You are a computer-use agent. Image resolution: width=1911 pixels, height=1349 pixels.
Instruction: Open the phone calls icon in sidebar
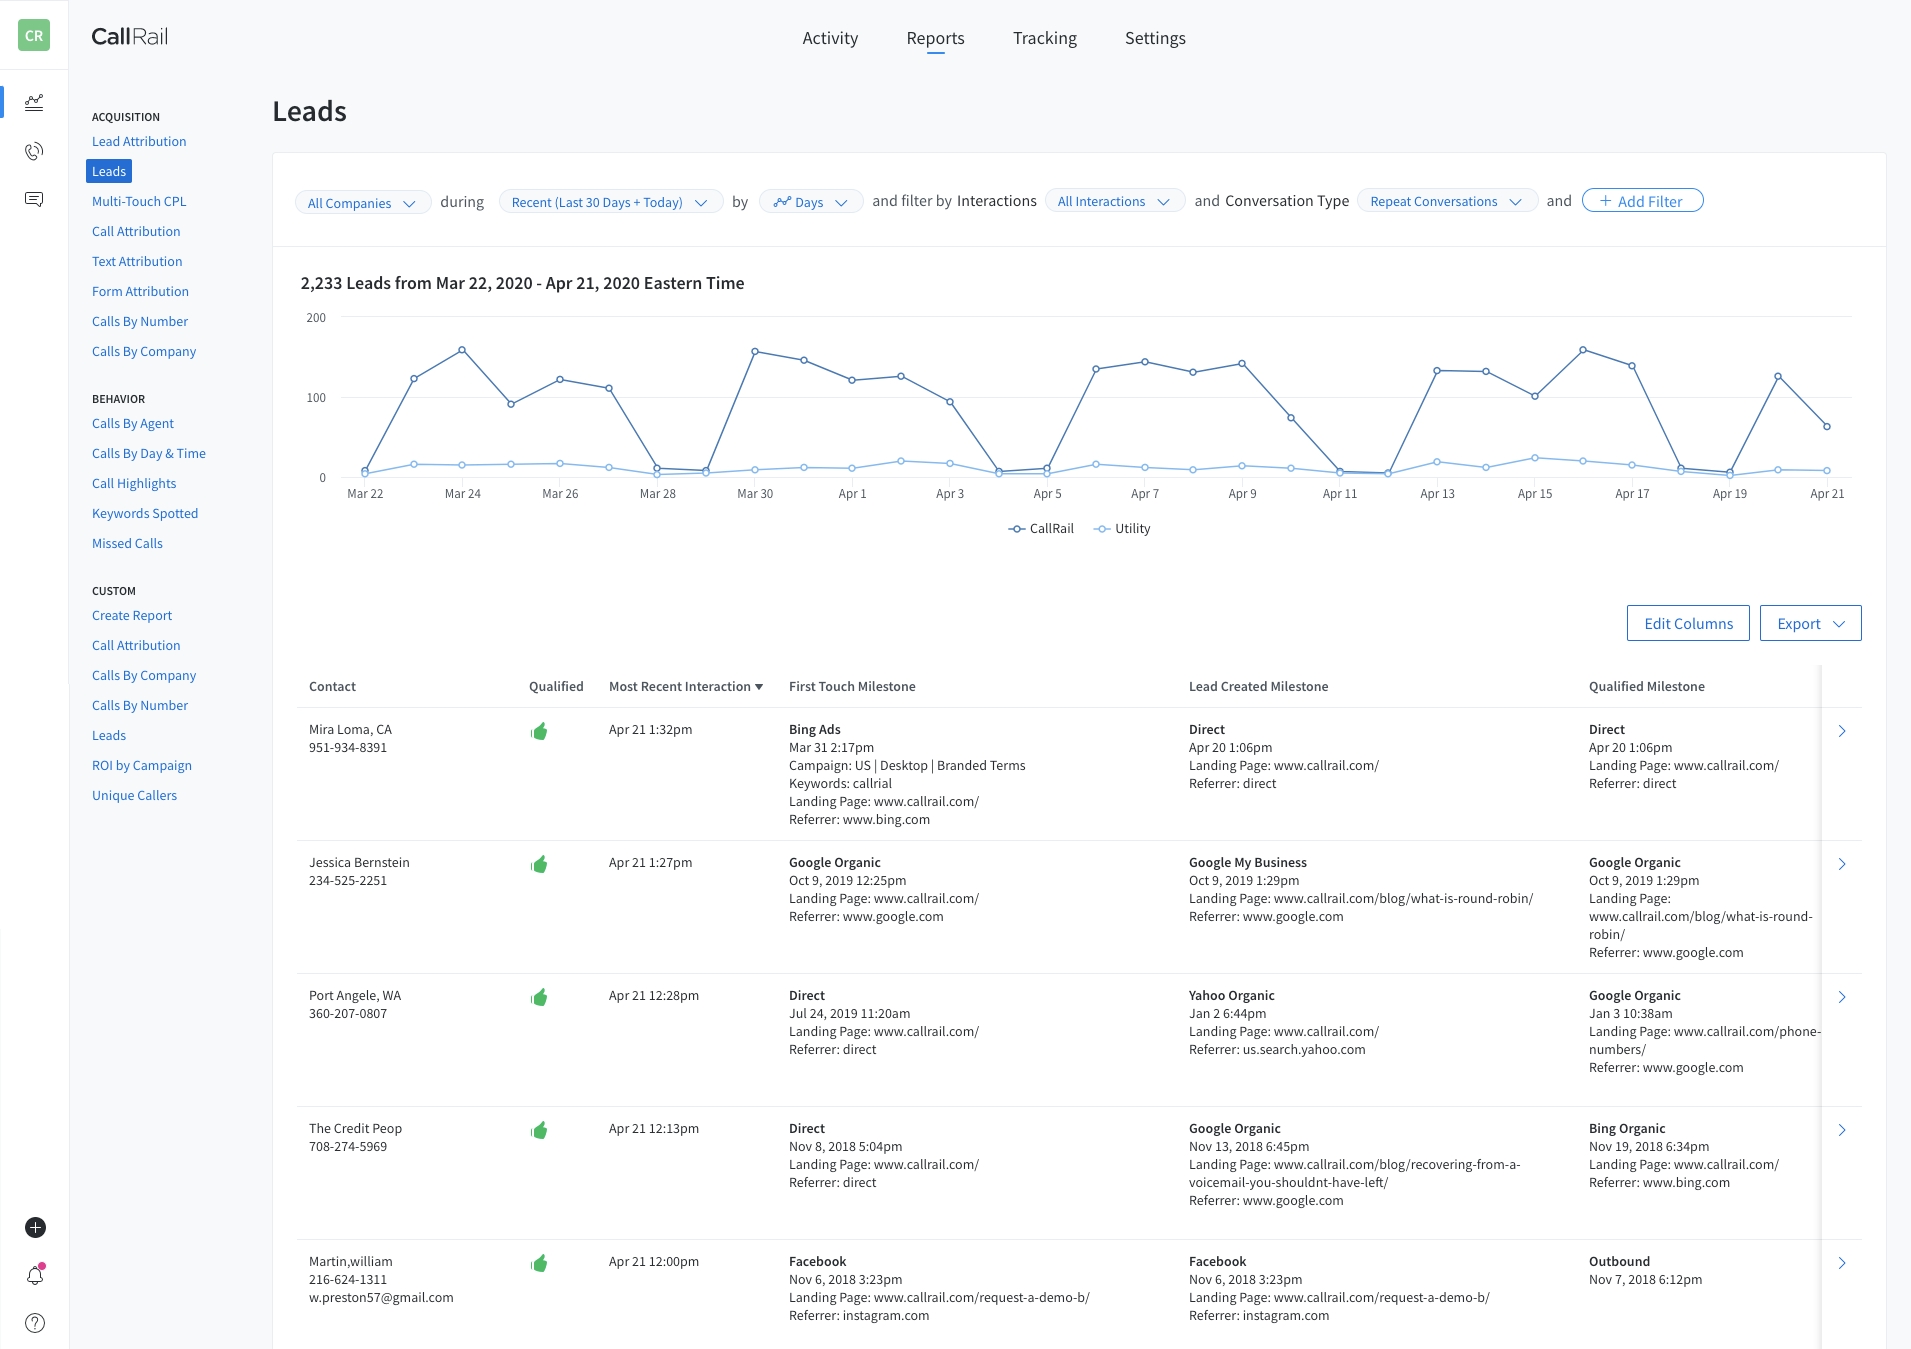click(x=34, y=151)
